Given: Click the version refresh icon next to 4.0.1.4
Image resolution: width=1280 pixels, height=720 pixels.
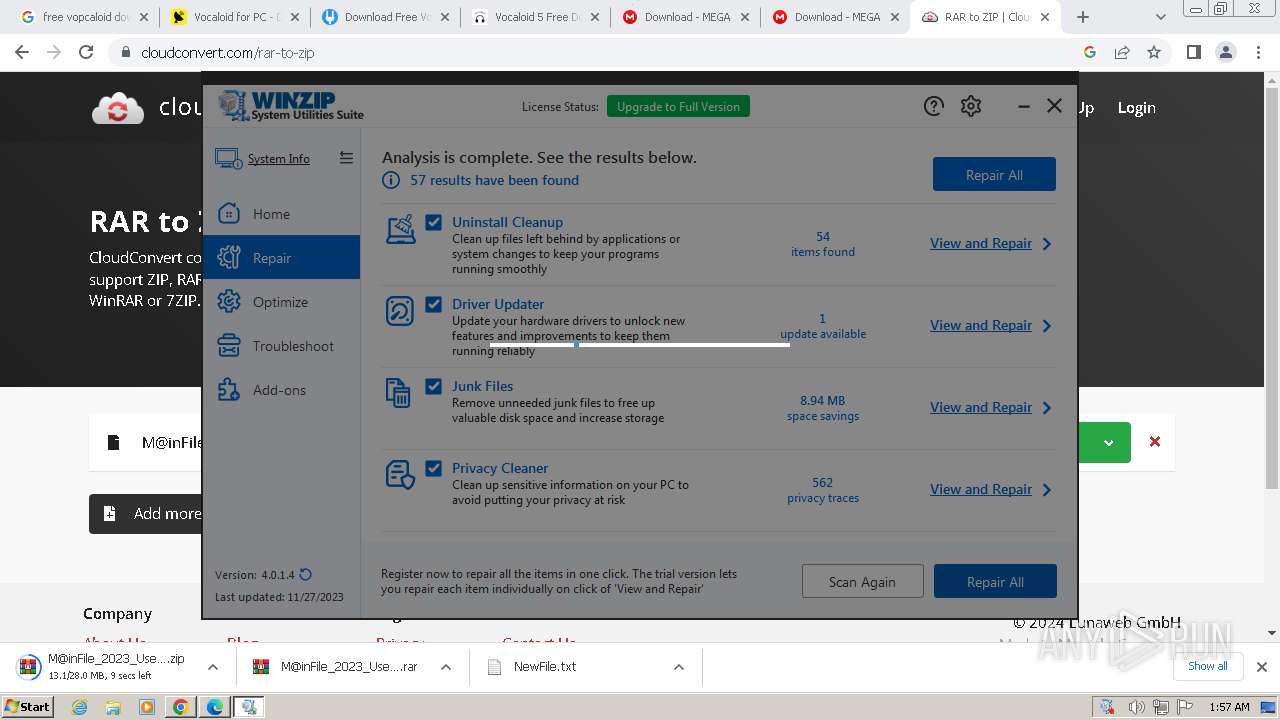Looking at the screenshot, I should (306, 574).
